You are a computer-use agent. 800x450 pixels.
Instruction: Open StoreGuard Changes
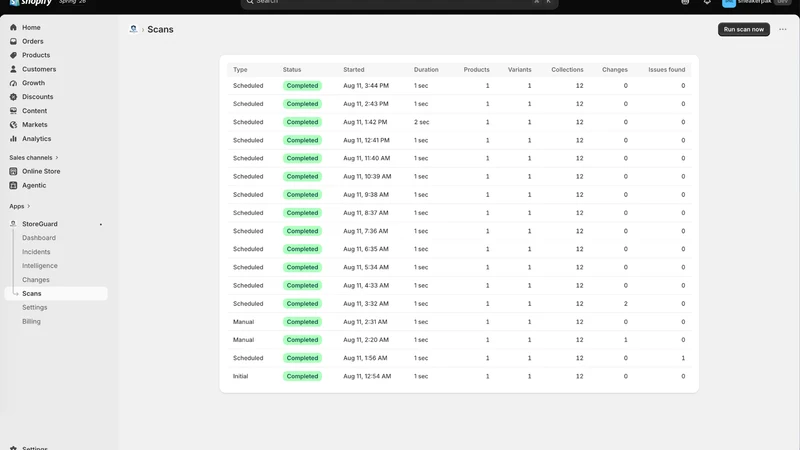coord(36,280)
